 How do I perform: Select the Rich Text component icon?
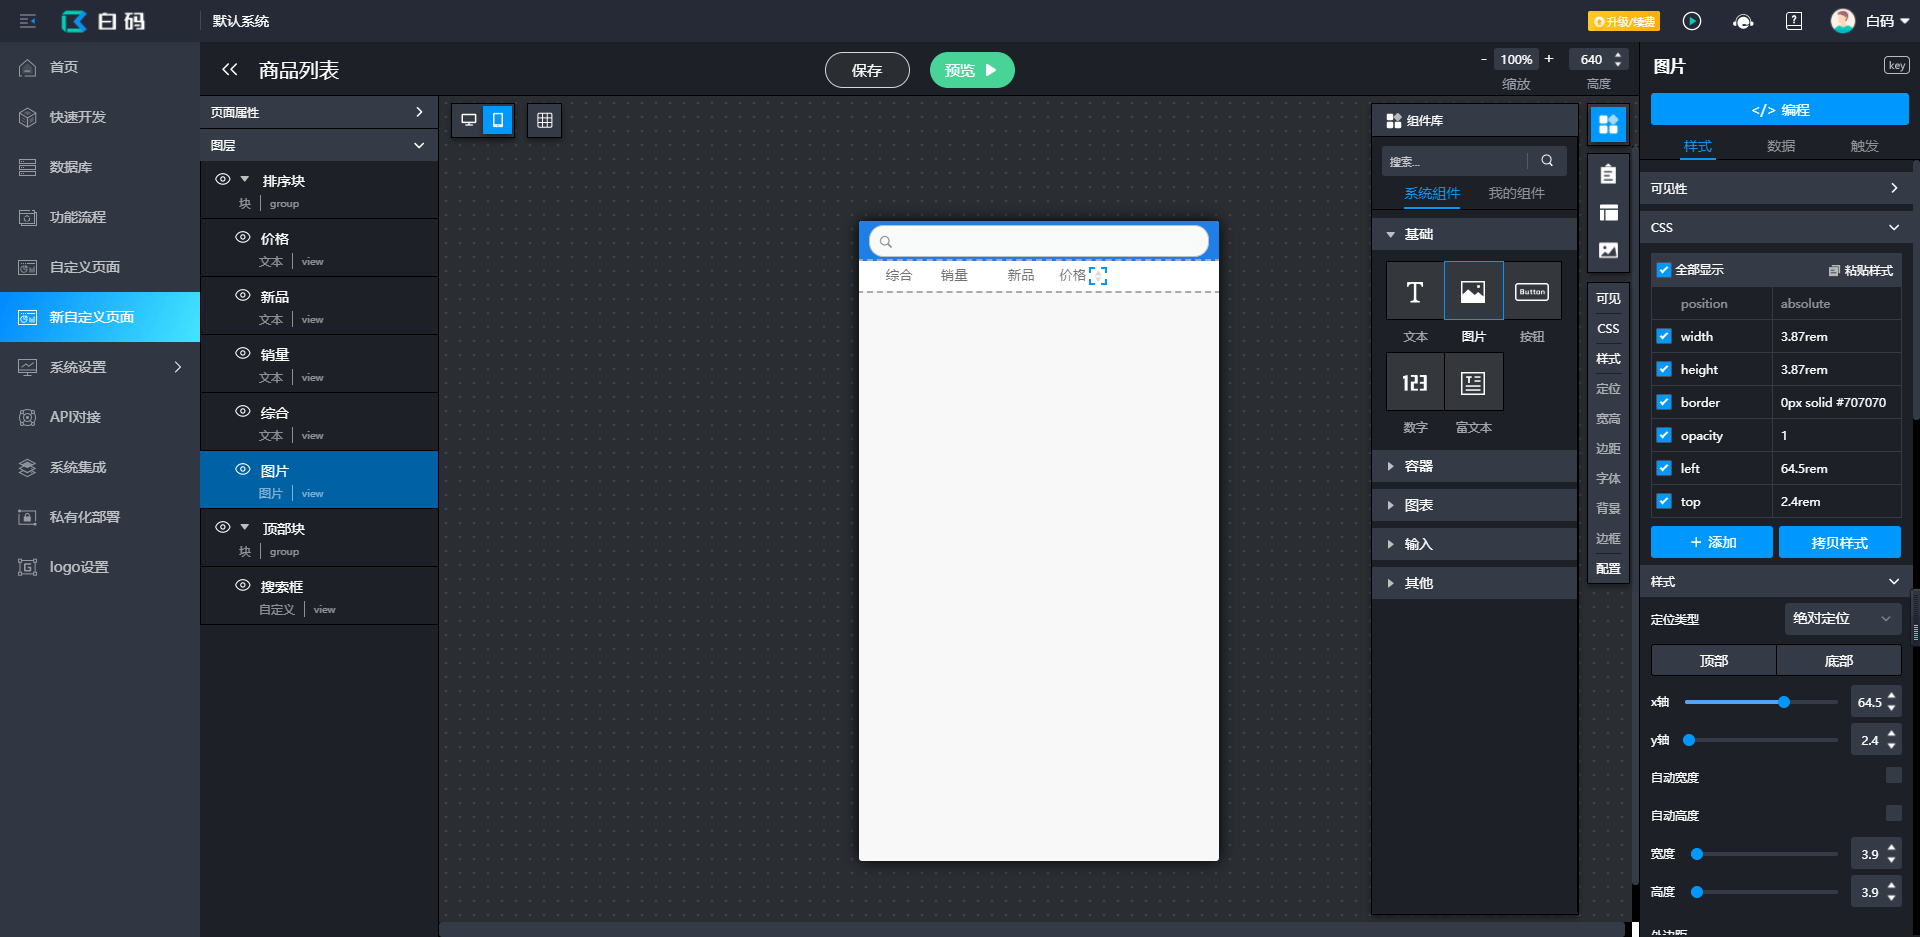click(x=1473, y=382)
